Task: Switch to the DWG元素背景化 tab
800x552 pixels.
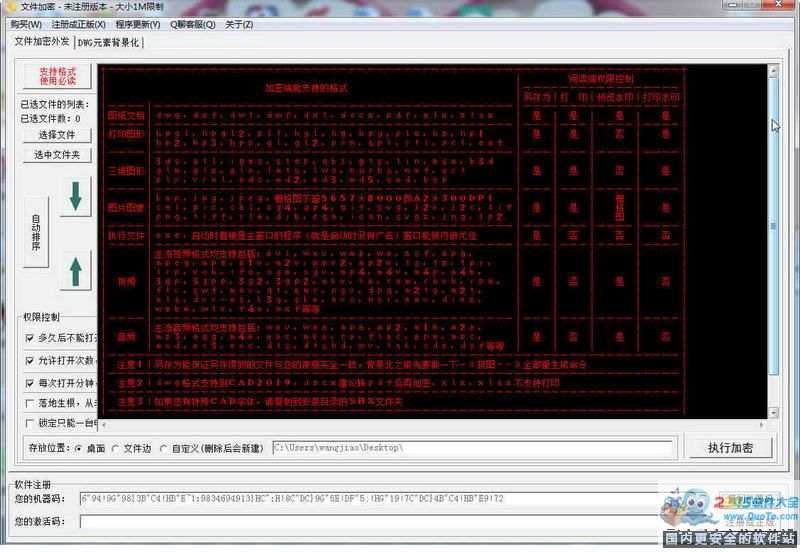Action: 108,43
